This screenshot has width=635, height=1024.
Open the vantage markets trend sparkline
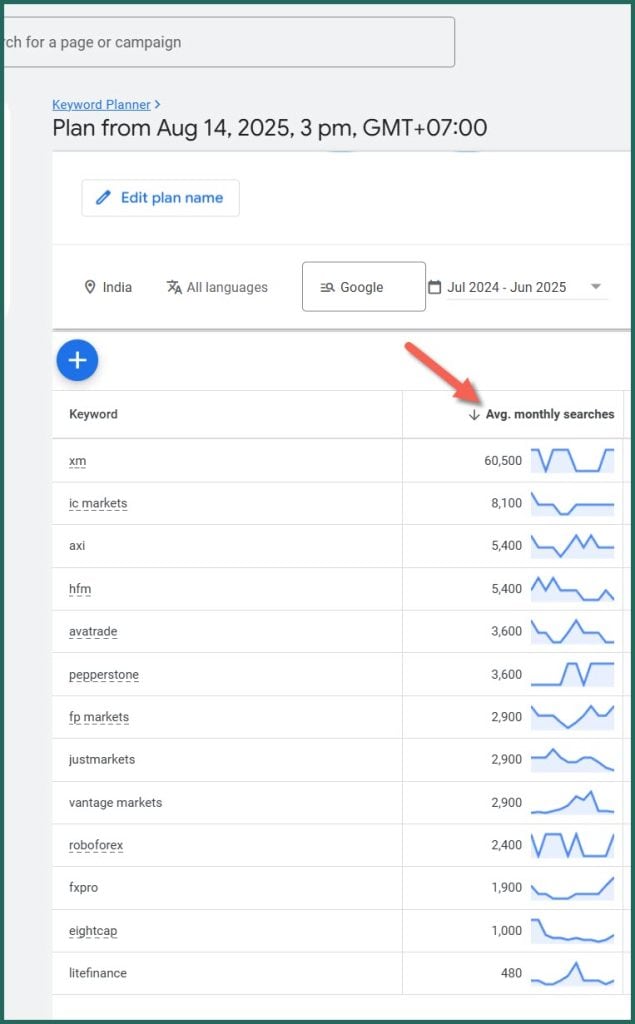[572, 802]
